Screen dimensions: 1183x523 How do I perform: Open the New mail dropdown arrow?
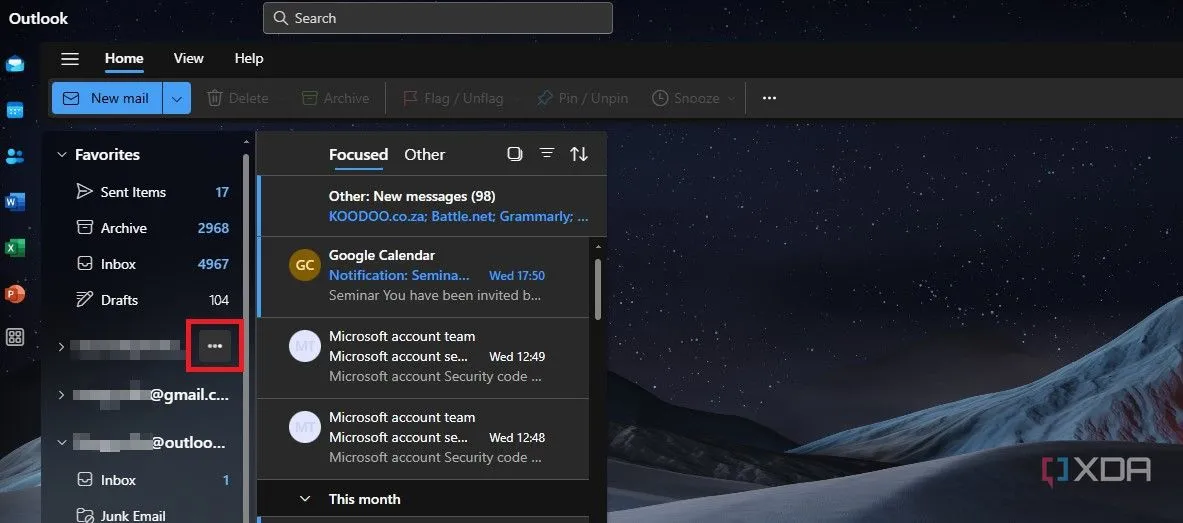[x=177, y=98]
